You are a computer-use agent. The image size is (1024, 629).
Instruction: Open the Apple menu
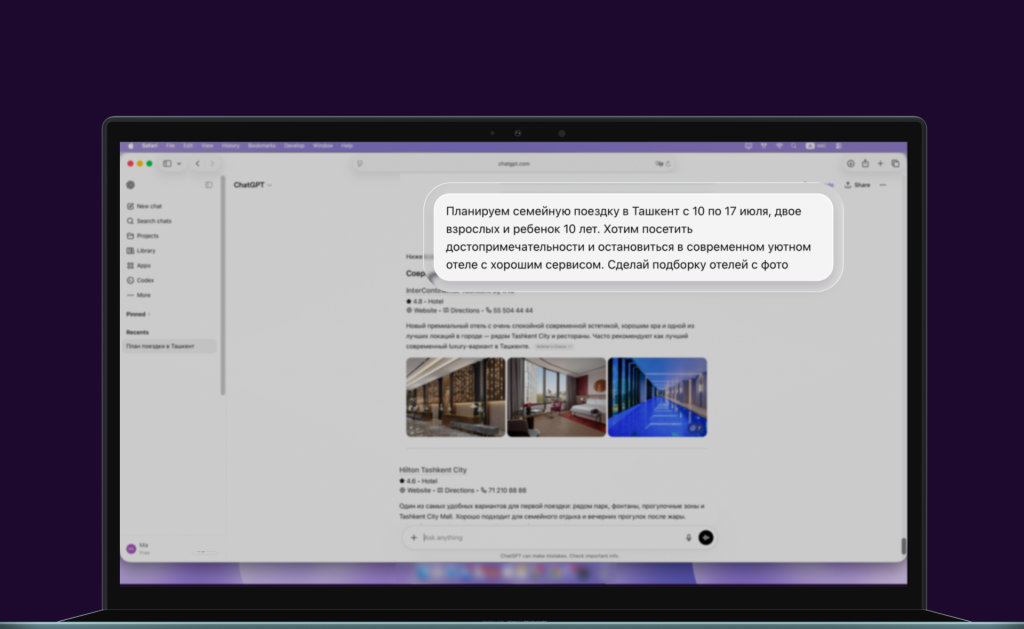pos(131,146)
